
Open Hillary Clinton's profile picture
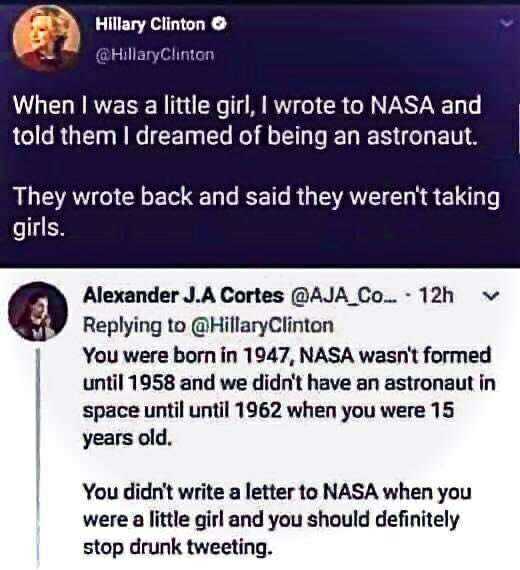click(x=46, y=38)
